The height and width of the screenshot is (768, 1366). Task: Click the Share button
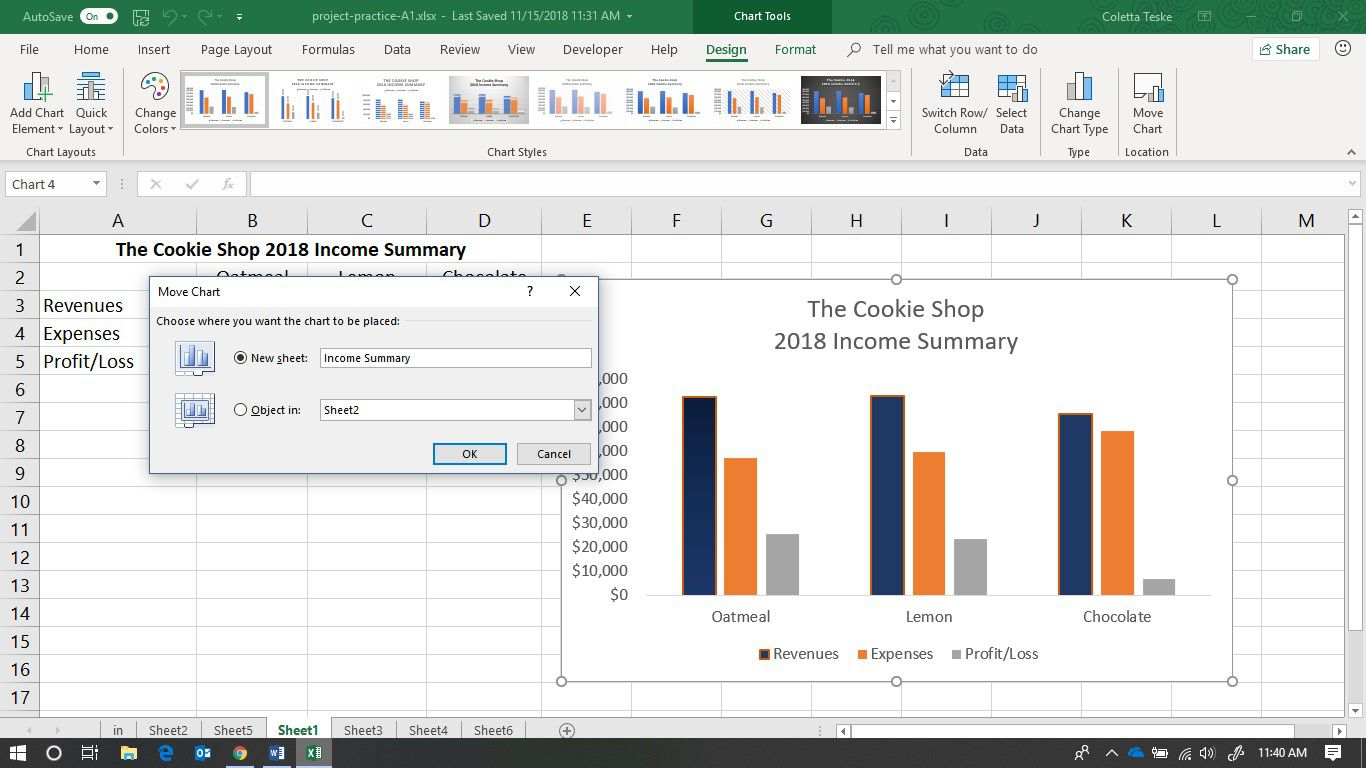(x=1285, y=49)
